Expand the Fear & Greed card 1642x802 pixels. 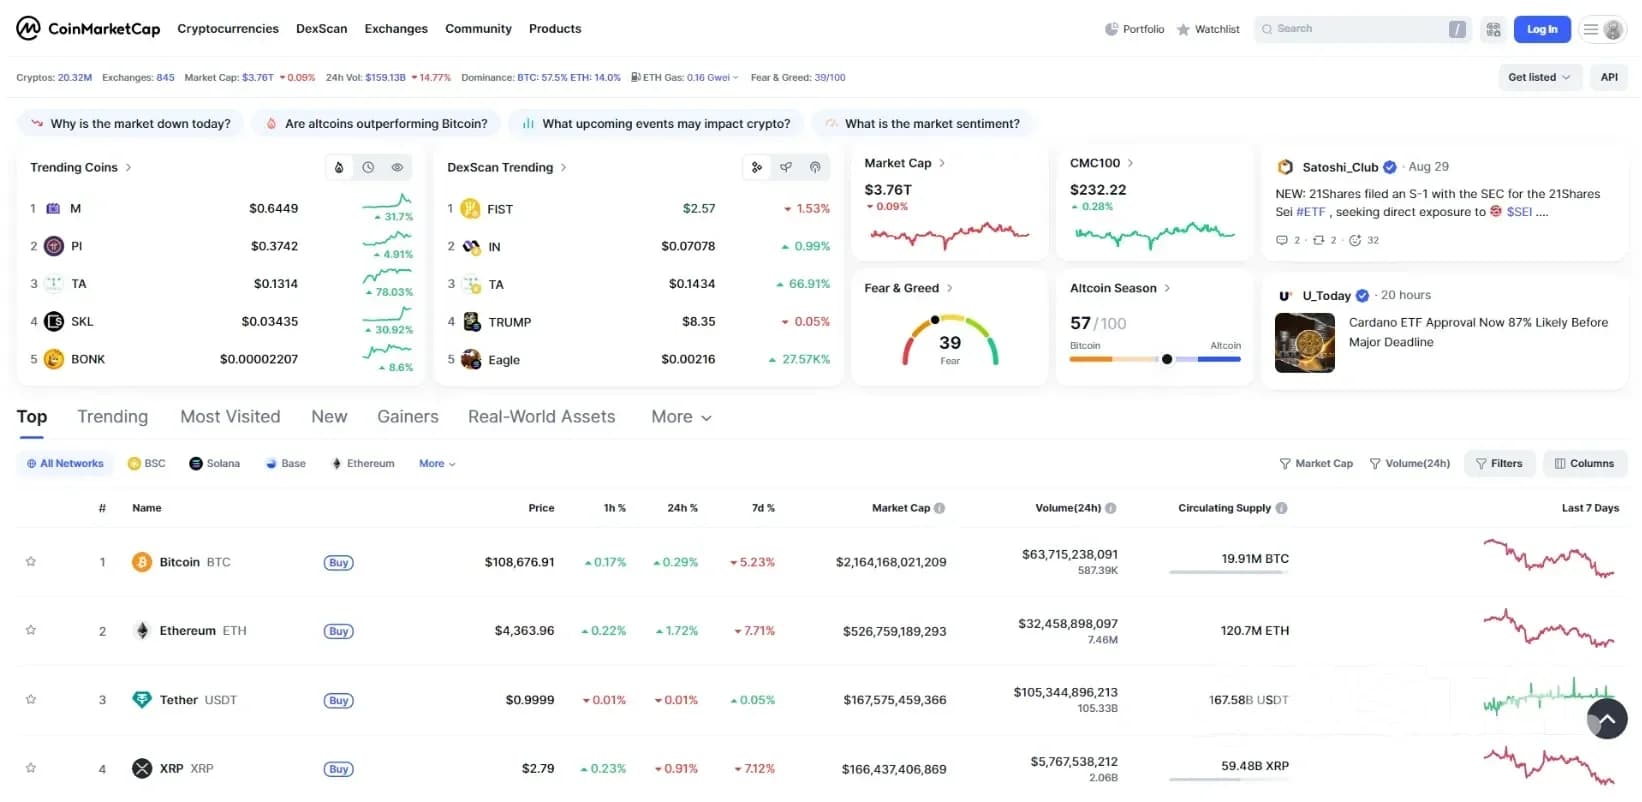[x=908, y=288]
